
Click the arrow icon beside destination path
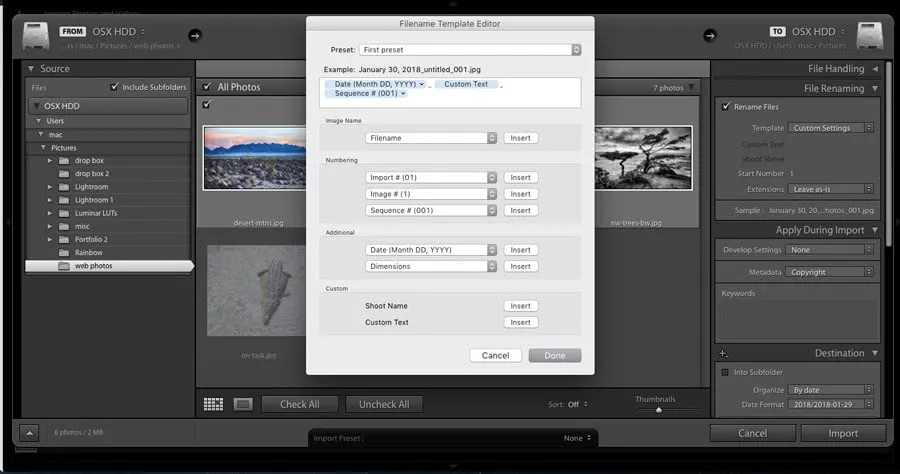point(709,35)
